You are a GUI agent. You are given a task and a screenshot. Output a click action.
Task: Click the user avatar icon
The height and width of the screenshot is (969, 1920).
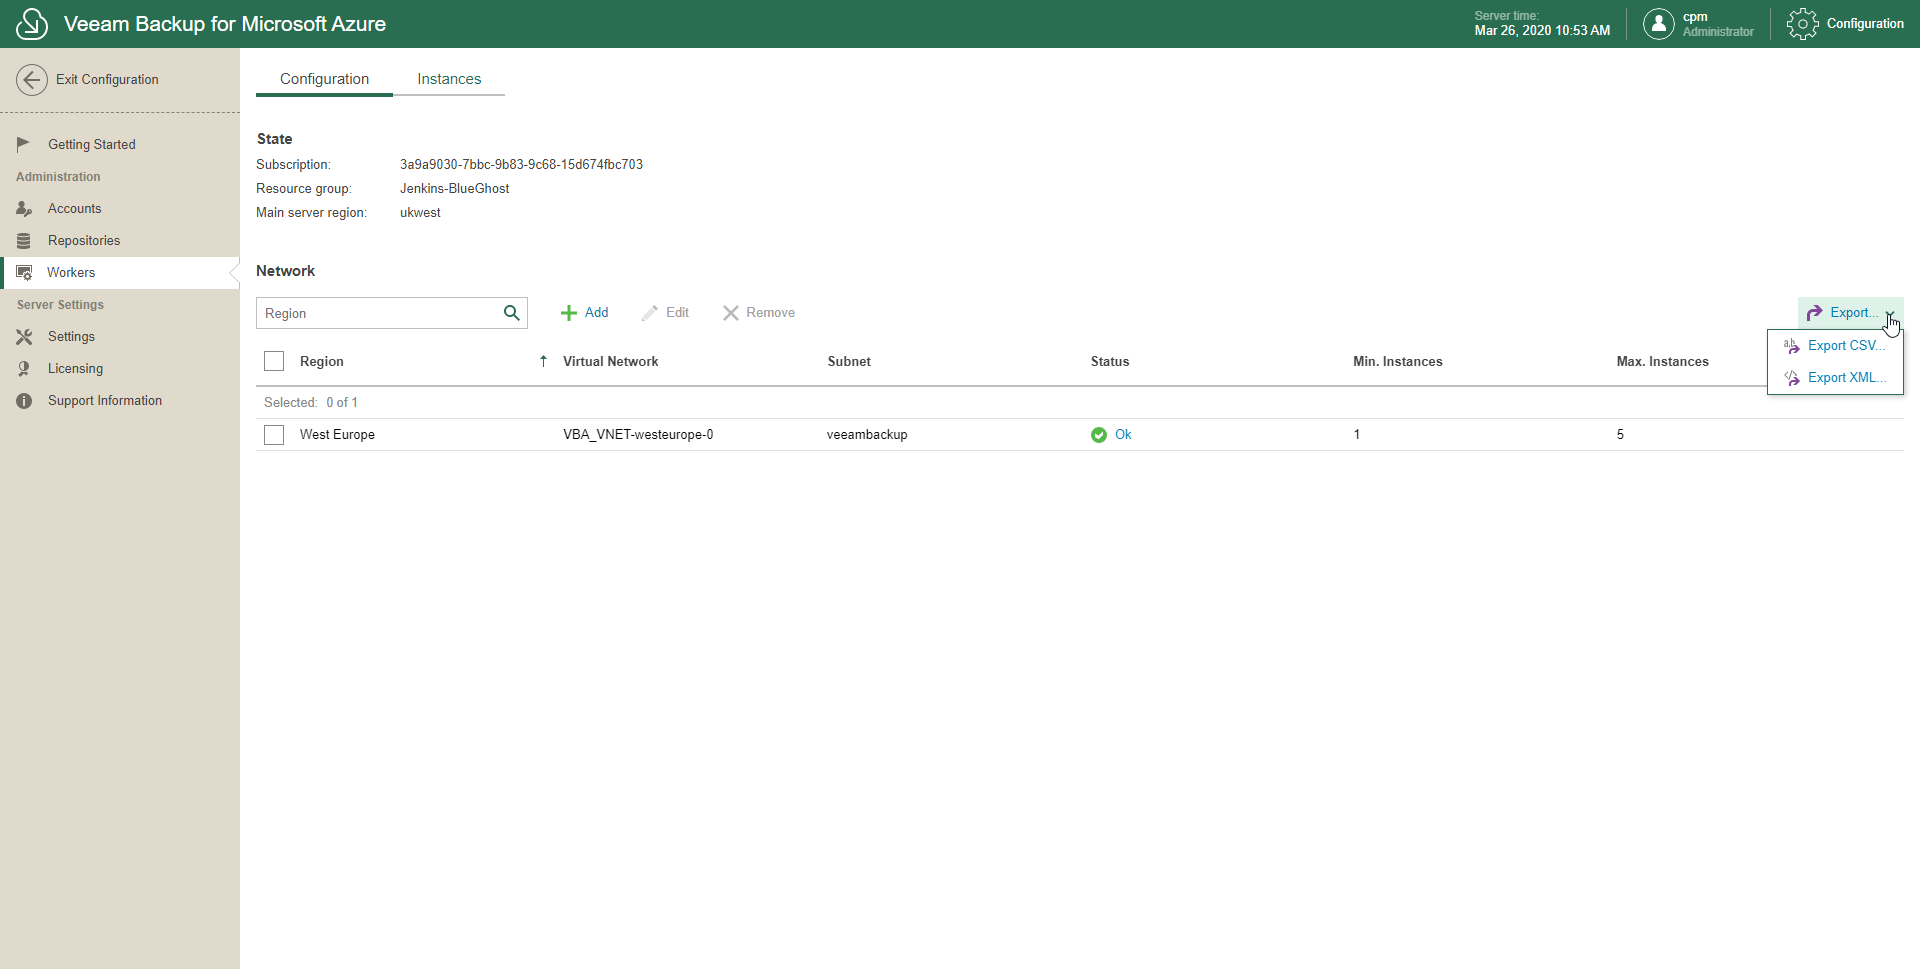point(1658,24)
